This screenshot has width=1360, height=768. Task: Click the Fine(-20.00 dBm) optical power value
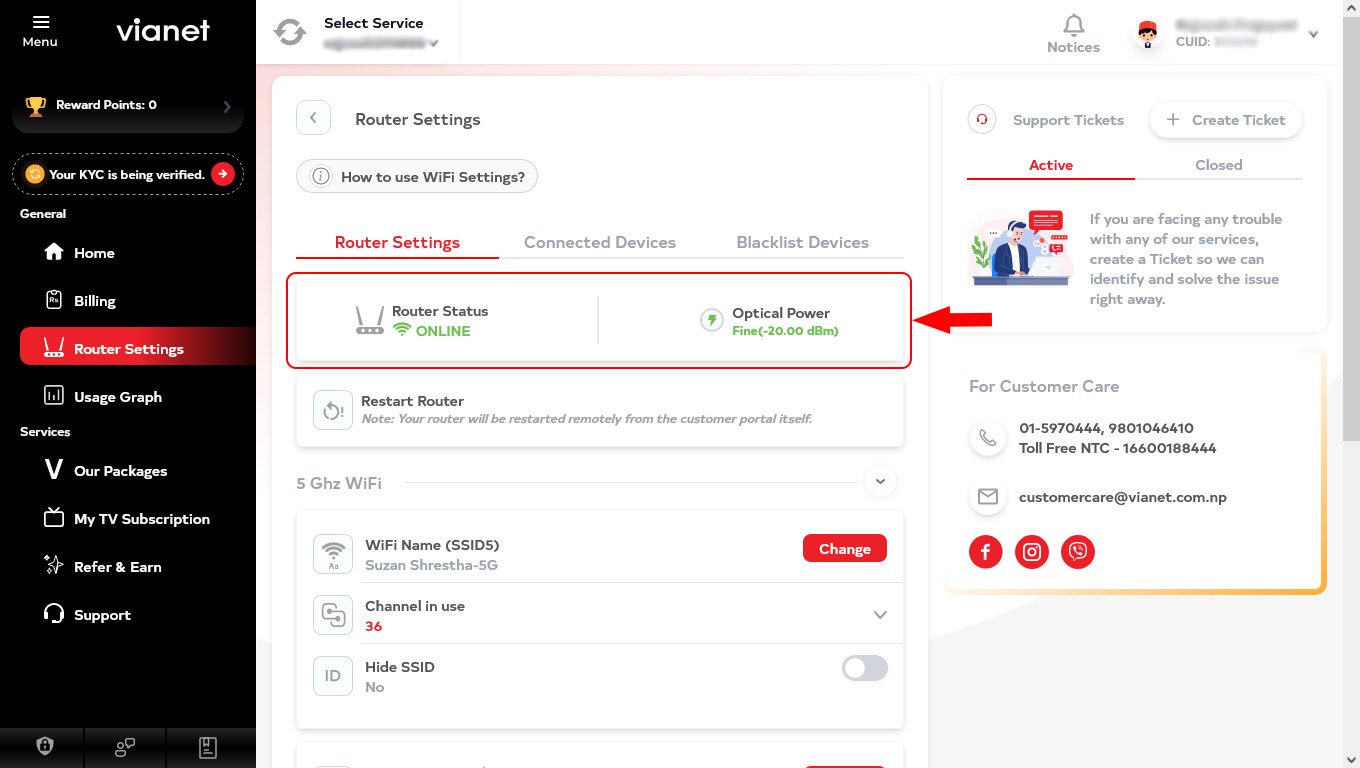coord(785,331)
